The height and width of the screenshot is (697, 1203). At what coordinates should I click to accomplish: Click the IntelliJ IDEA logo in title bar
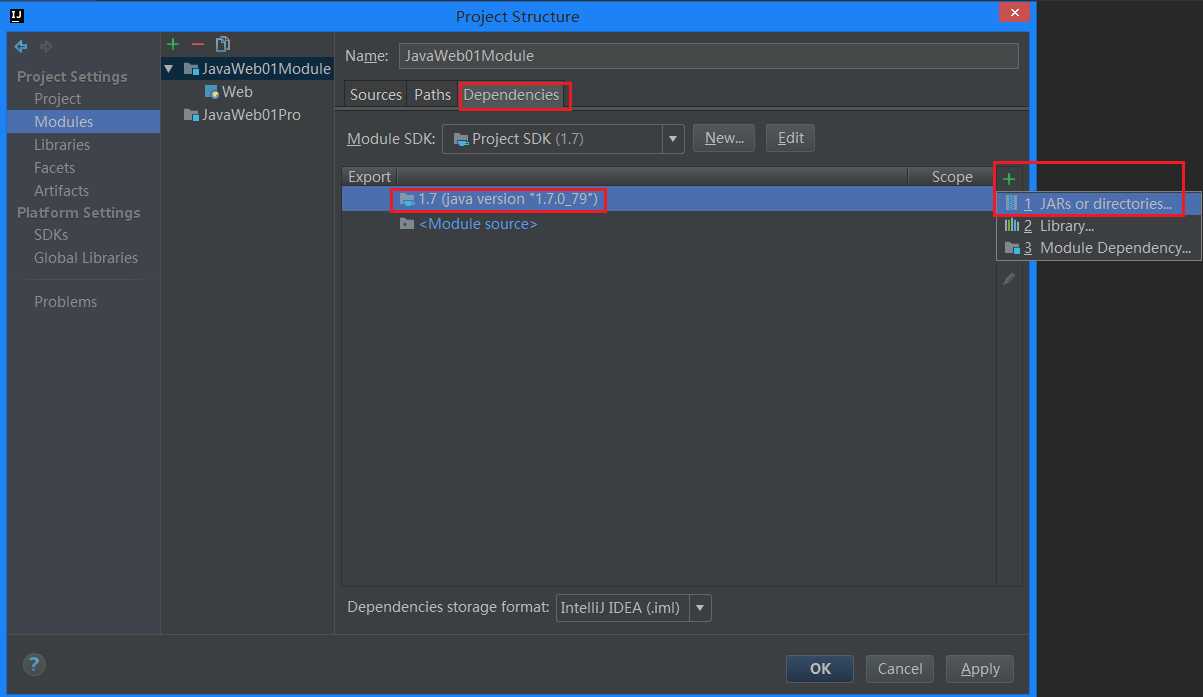click(16, 15)
